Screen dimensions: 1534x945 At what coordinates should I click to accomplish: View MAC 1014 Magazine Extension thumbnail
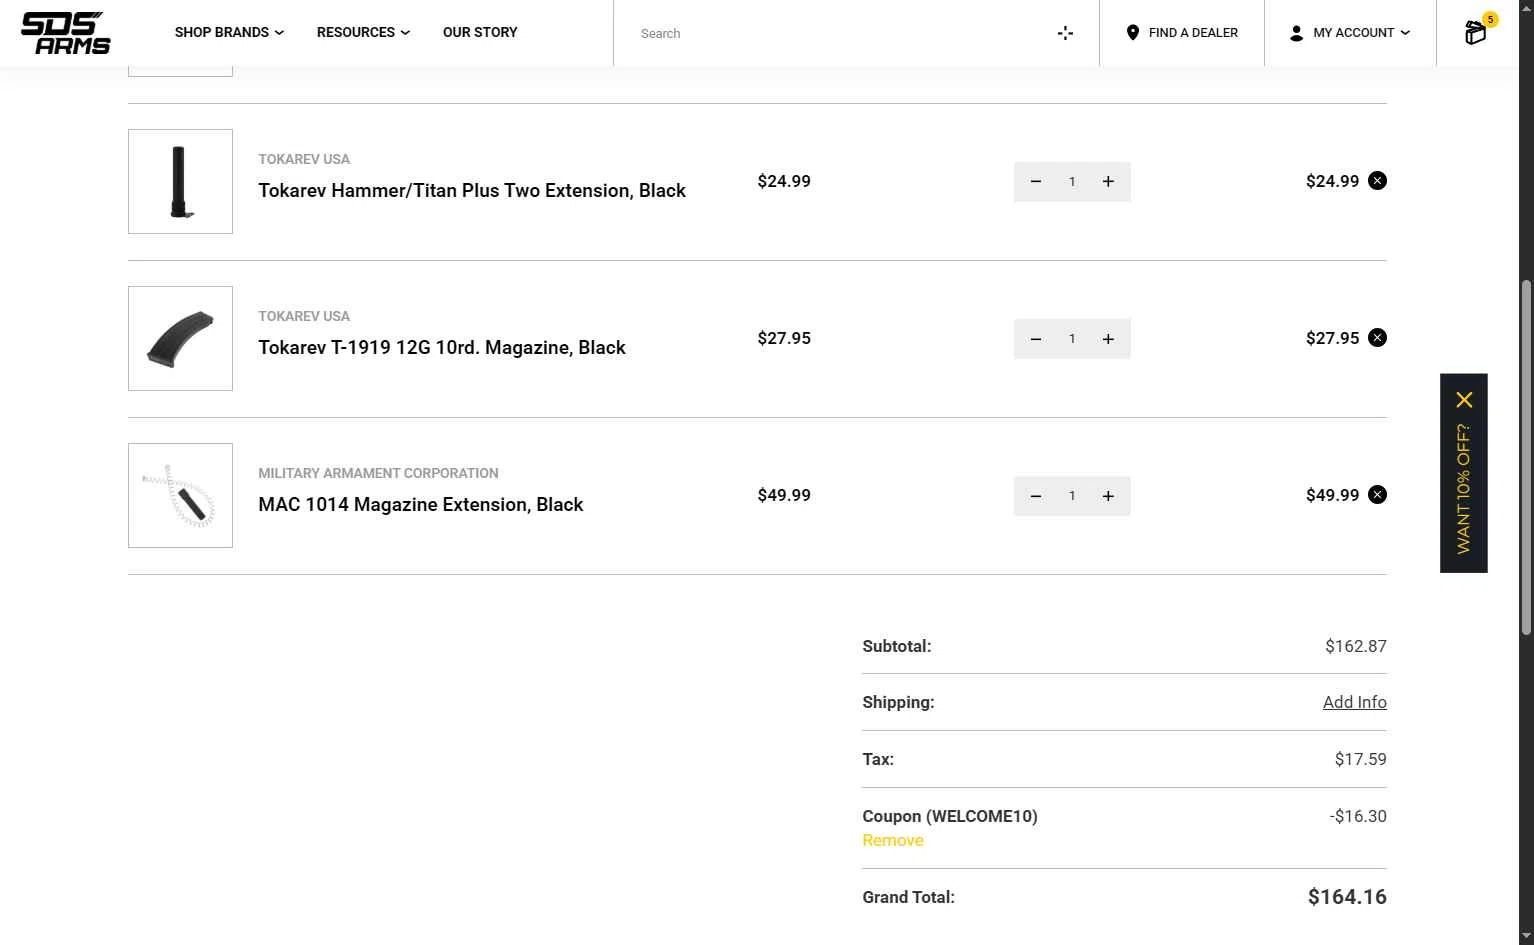coord(180,496)
